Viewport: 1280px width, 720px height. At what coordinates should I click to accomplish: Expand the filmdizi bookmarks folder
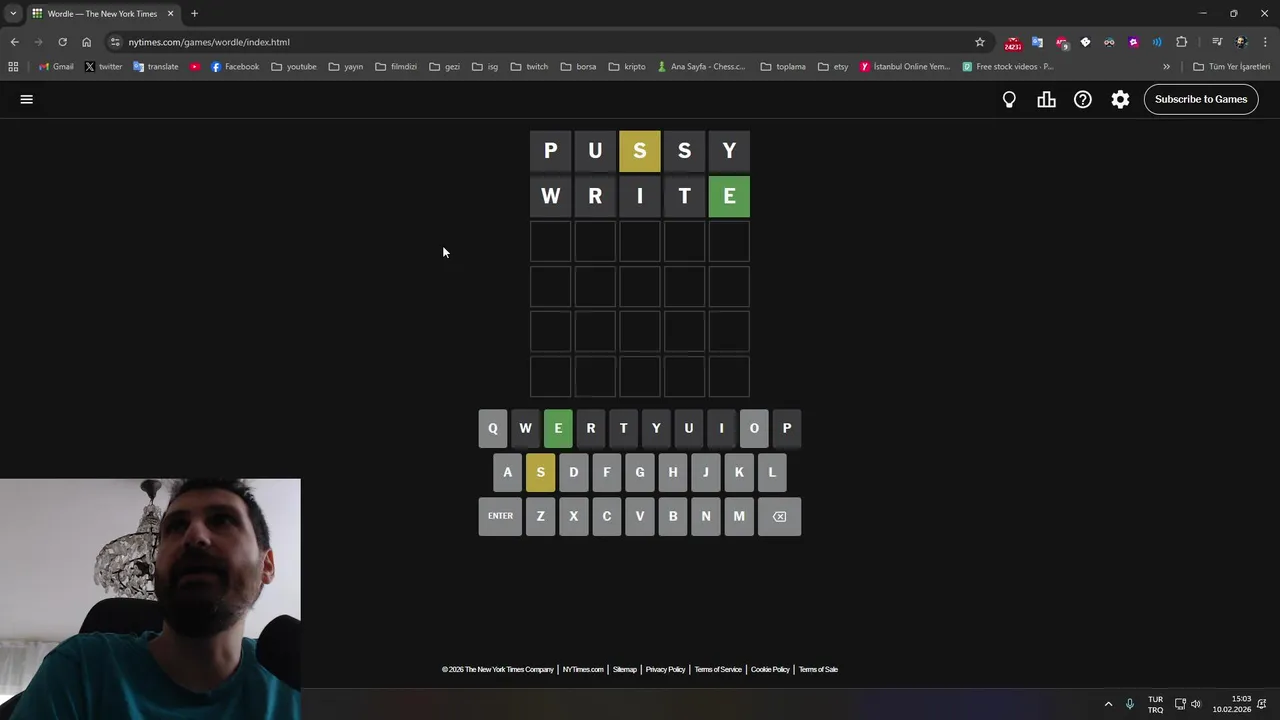click(396, 67)
